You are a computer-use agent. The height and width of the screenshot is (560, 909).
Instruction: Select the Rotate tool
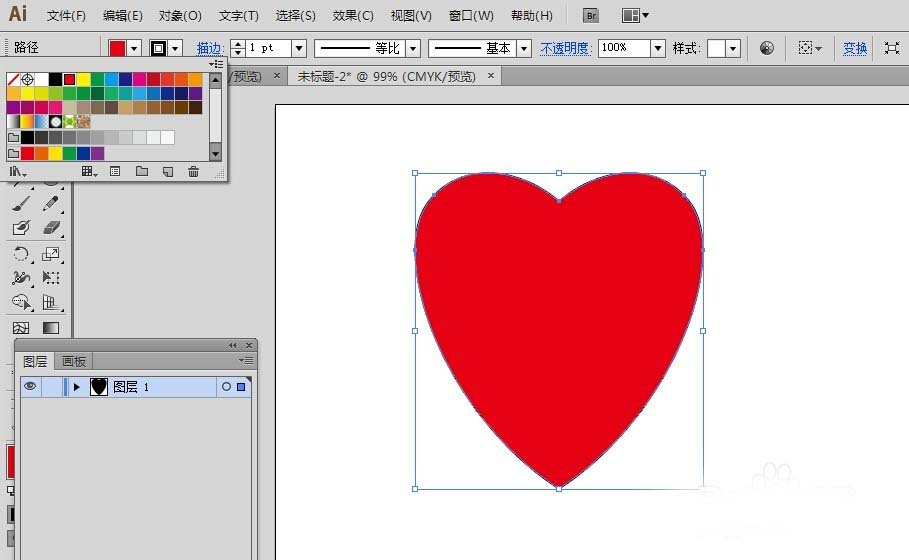pos(21,254)
